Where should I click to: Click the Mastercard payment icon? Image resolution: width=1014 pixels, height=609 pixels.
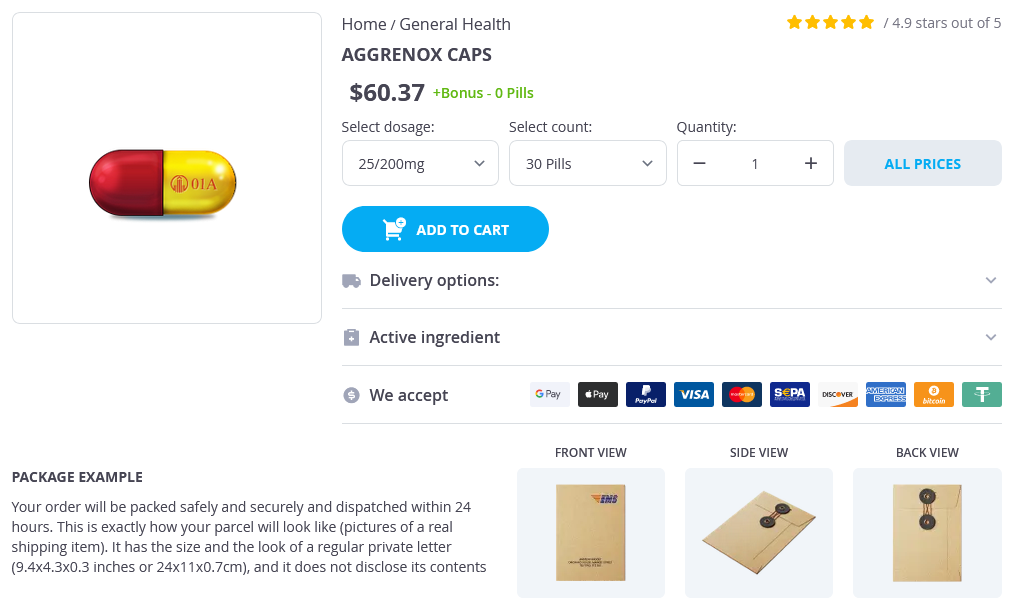tap(741, 395)
